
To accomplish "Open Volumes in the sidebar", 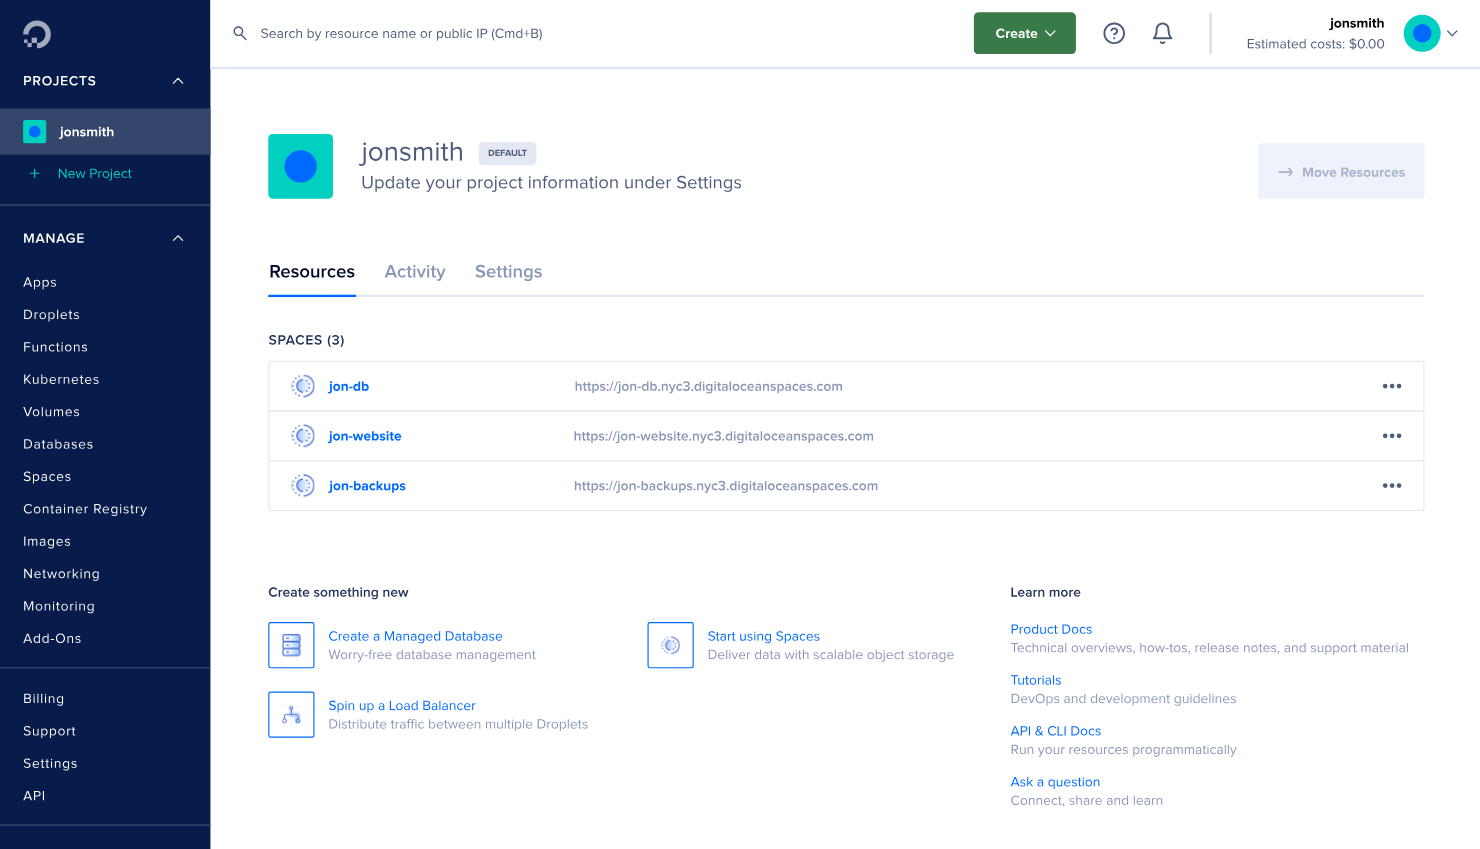I will pos(51,412).
